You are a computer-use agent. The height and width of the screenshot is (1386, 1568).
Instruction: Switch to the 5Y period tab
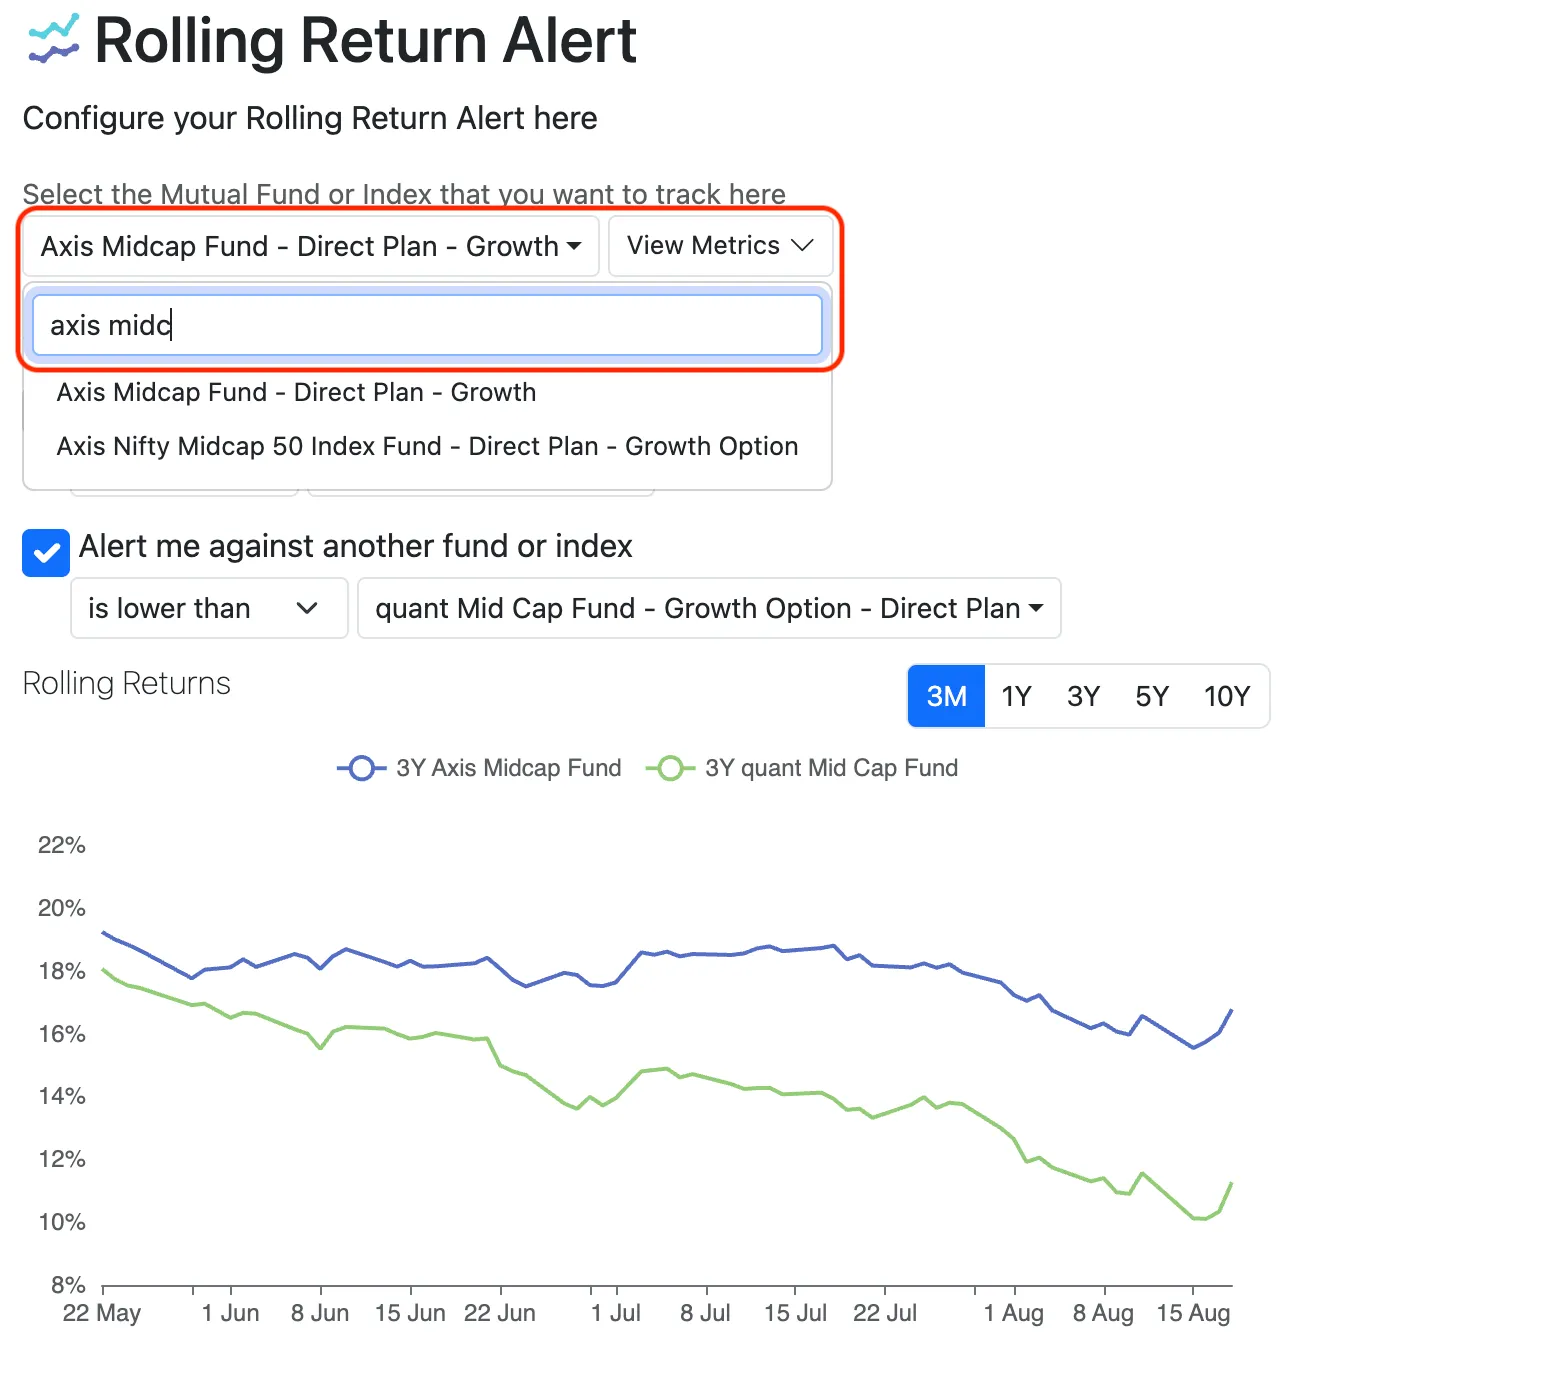[1152, 696]
